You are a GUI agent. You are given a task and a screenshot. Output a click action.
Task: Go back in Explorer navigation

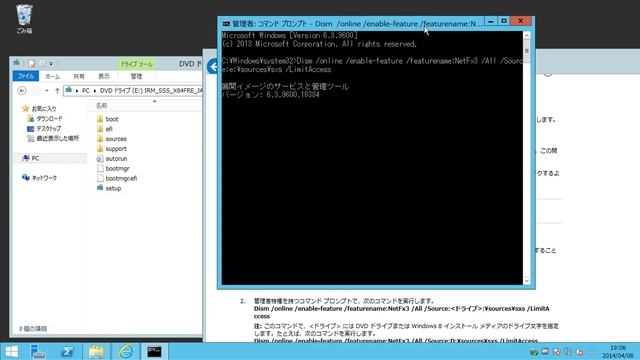(x=22, y=91)
